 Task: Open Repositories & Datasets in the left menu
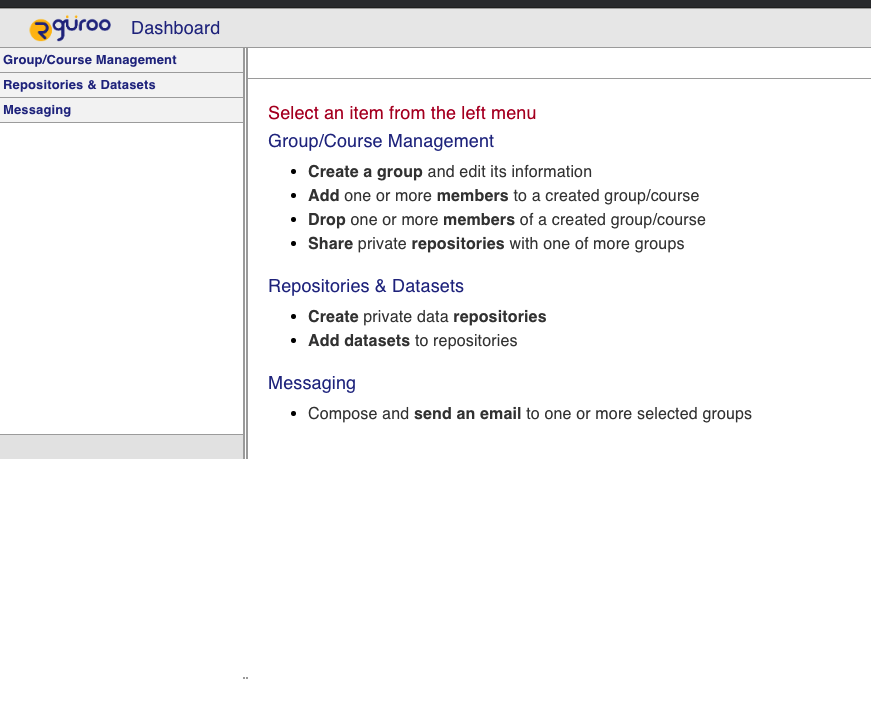(x=80, y=85)
